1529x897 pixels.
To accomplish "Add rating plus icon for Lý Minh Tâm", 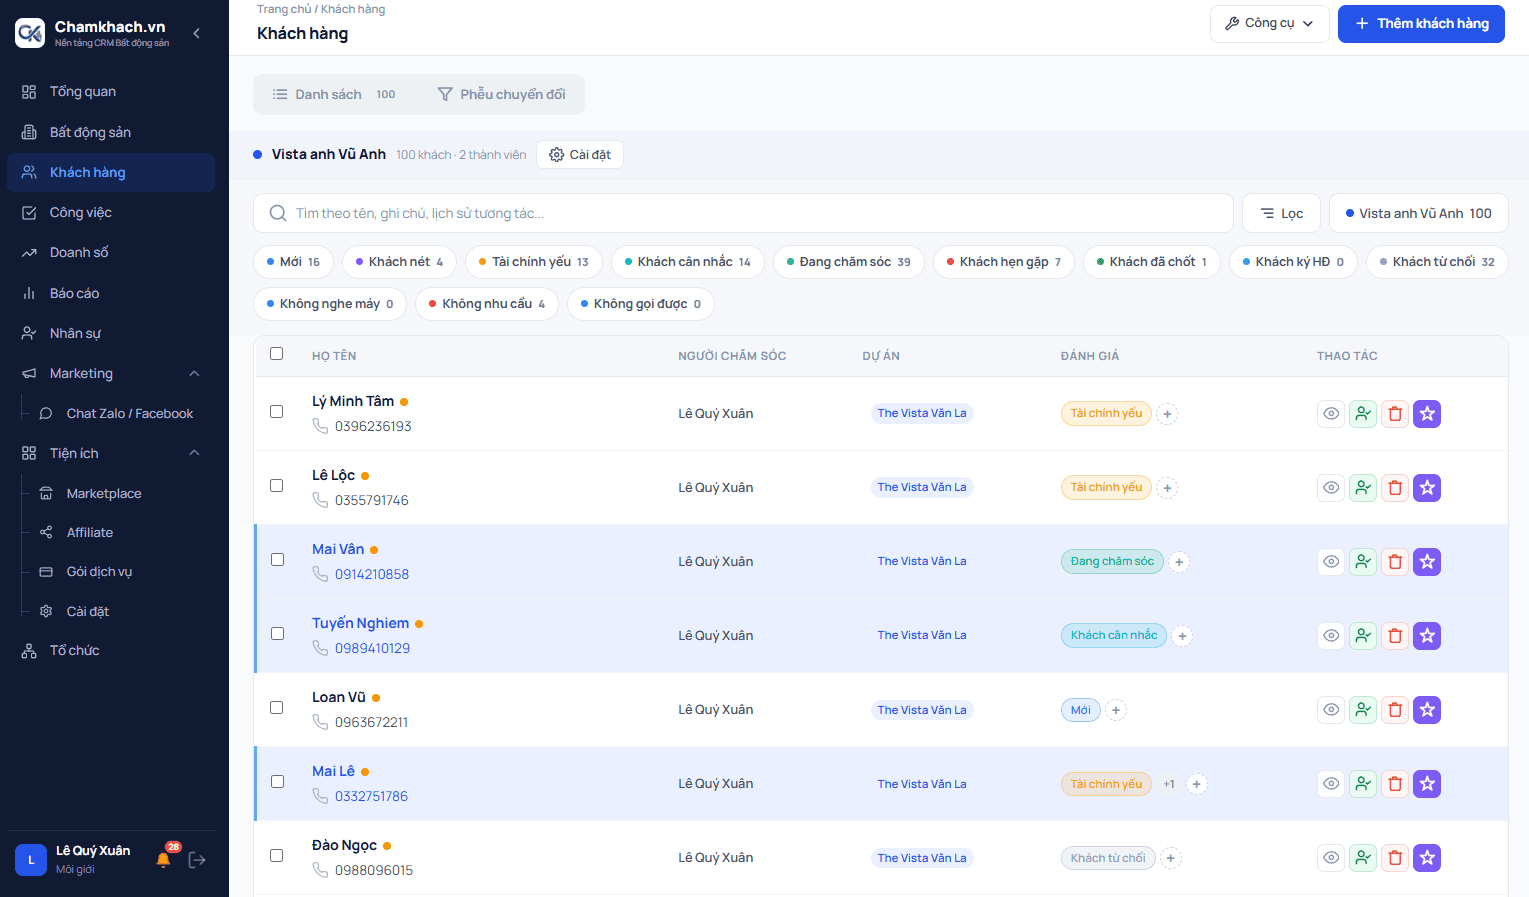I will (x=1167, y=414).
